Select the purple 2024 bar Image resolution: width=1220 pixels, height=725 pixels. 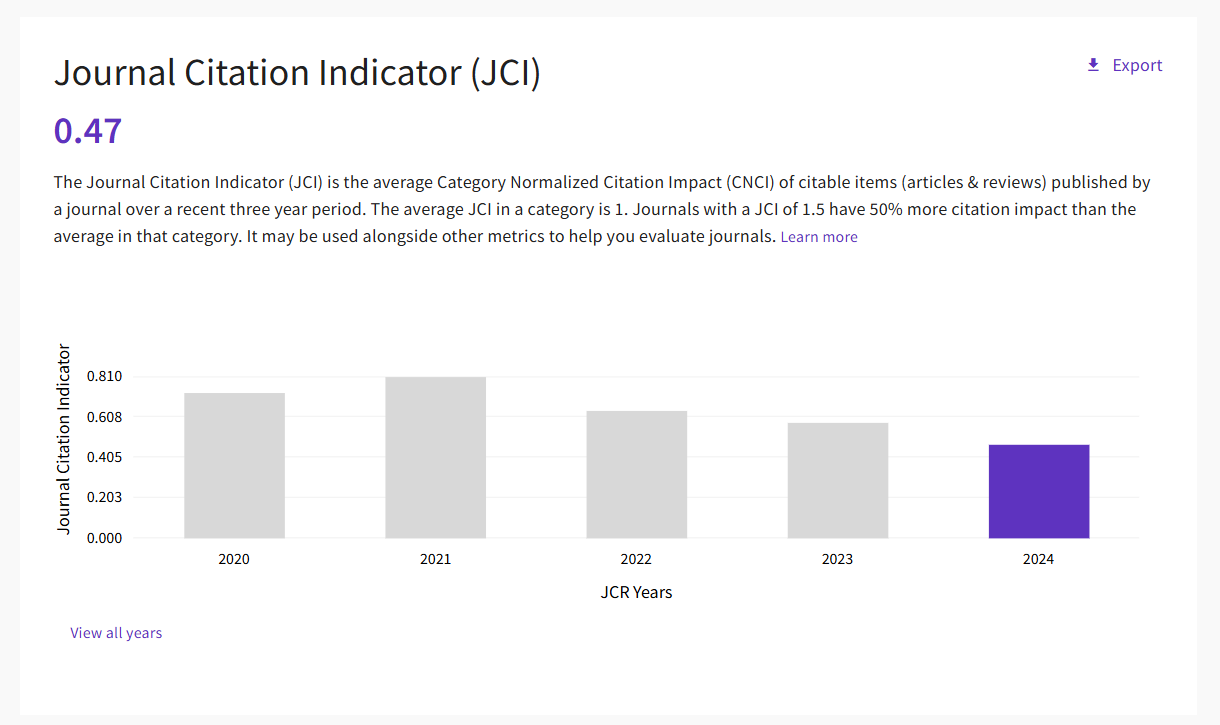[x=1038, y=491]
